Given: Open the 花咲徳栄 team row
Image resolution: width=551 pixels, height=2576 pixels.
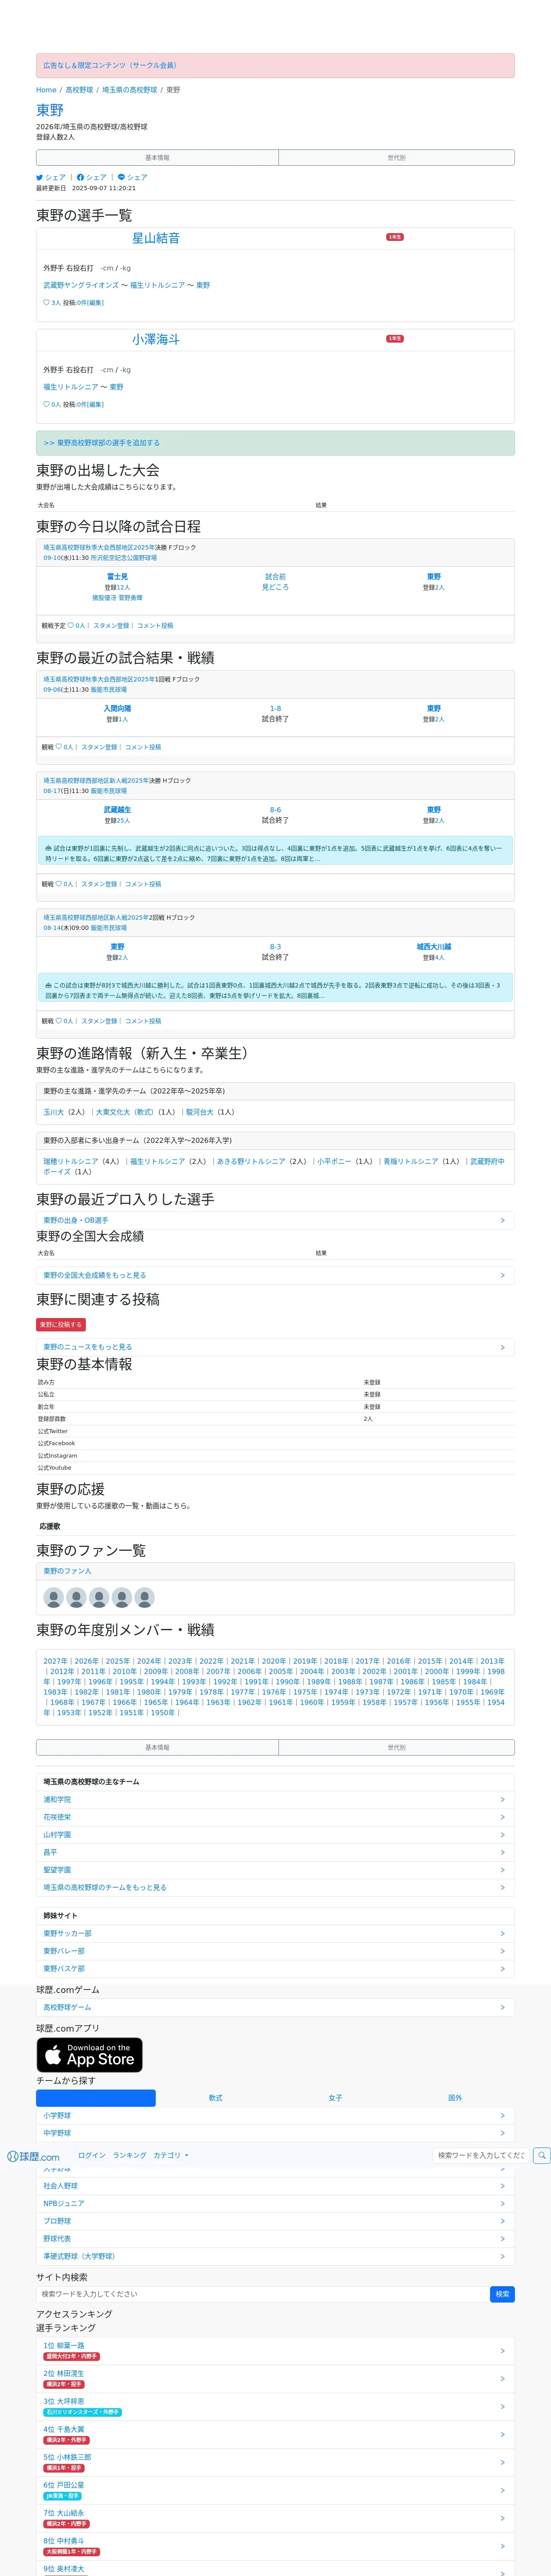Looking at the screenshot, I should click(275, 1817).
